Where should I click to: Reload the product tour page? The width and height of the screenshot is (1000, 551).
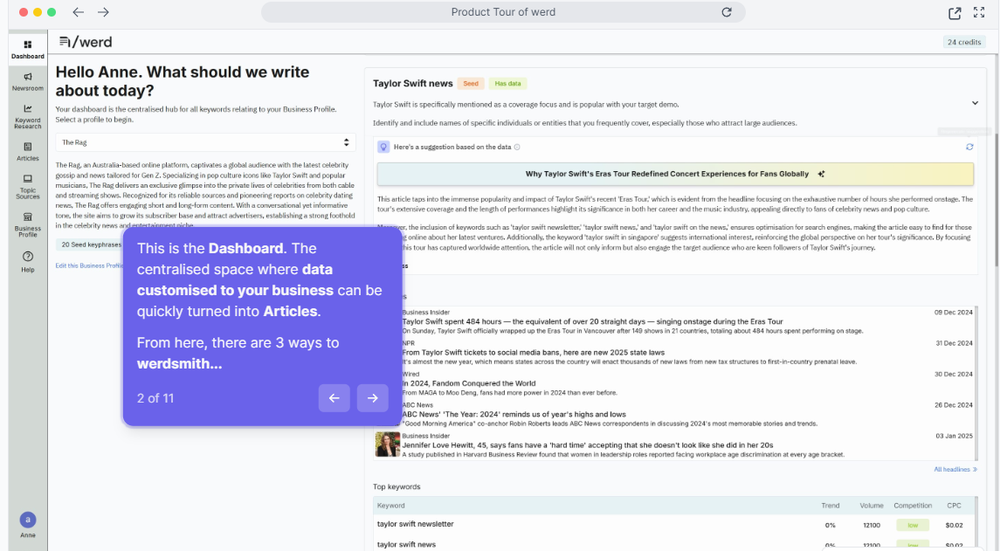(x=726, y=12)
